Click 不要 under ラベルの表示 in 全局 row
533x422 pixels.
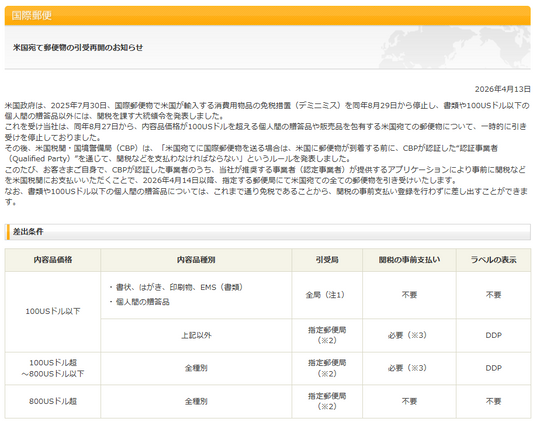[494, 295]
